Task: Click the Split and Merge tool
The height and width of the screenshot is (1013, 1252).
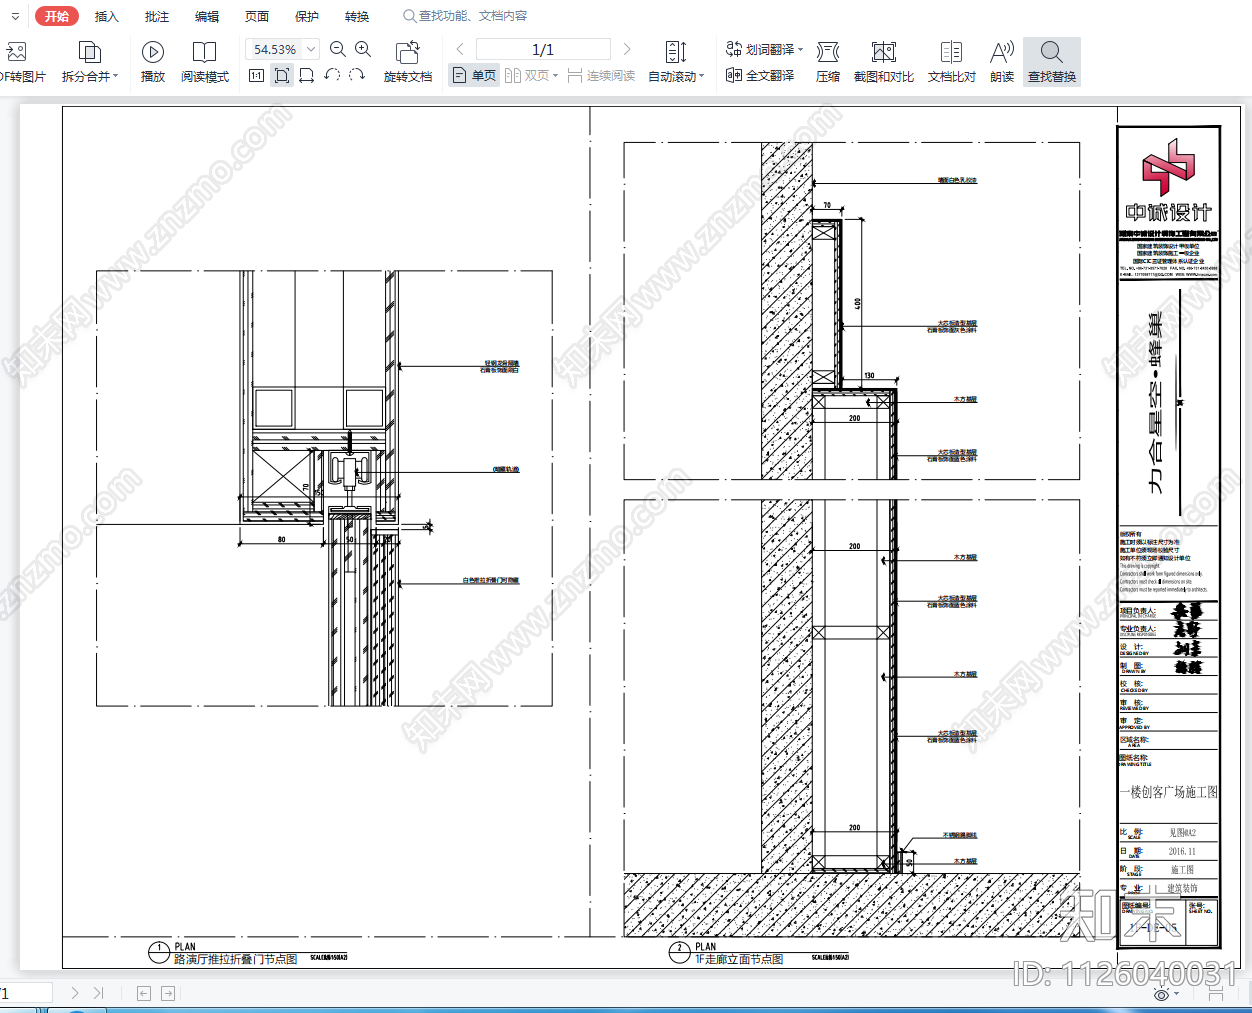Action: tap(90, 62)
